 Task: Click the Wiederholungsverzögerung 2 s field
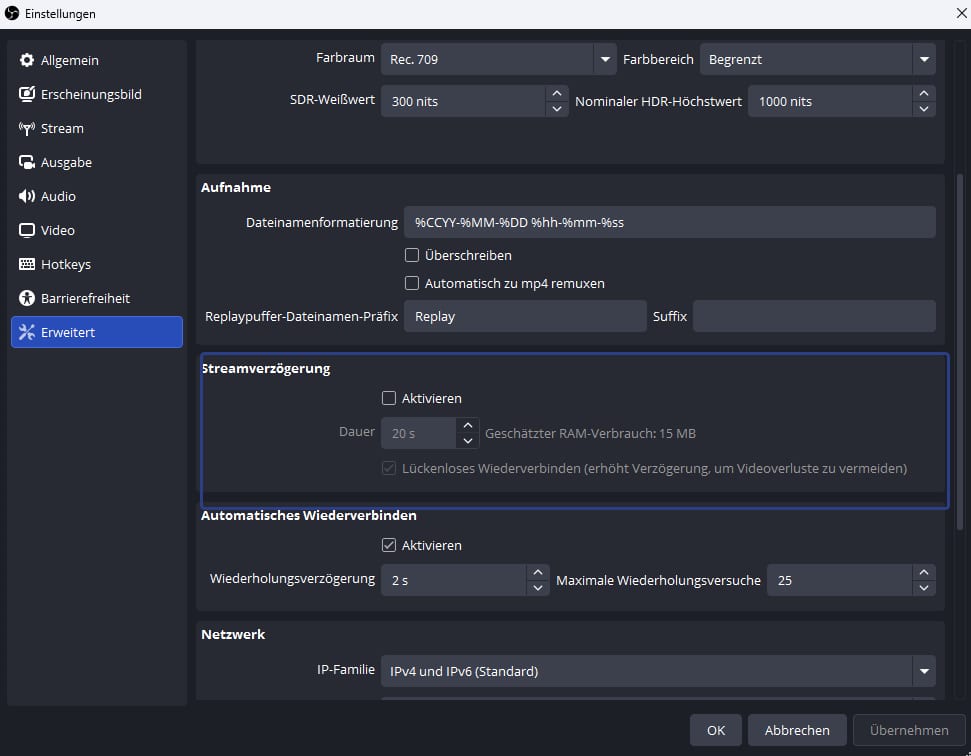coord(454,581)
